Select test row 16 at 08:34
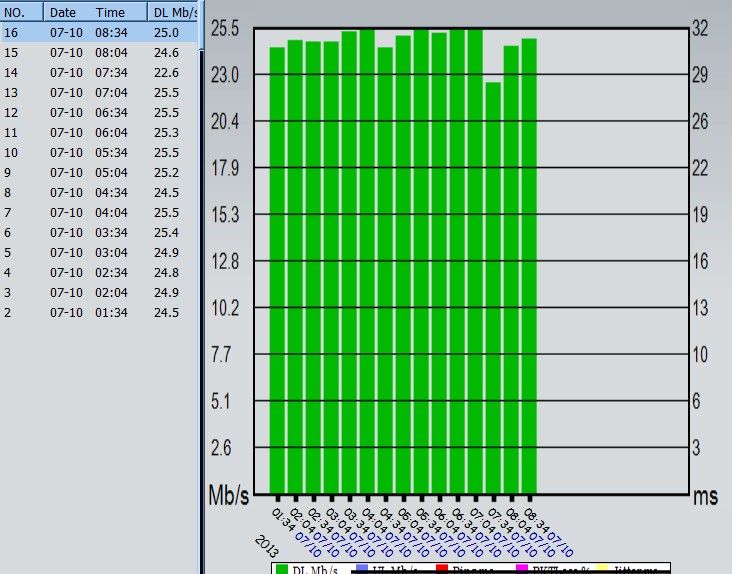This screenshot has width=732, height=574. 99,33
